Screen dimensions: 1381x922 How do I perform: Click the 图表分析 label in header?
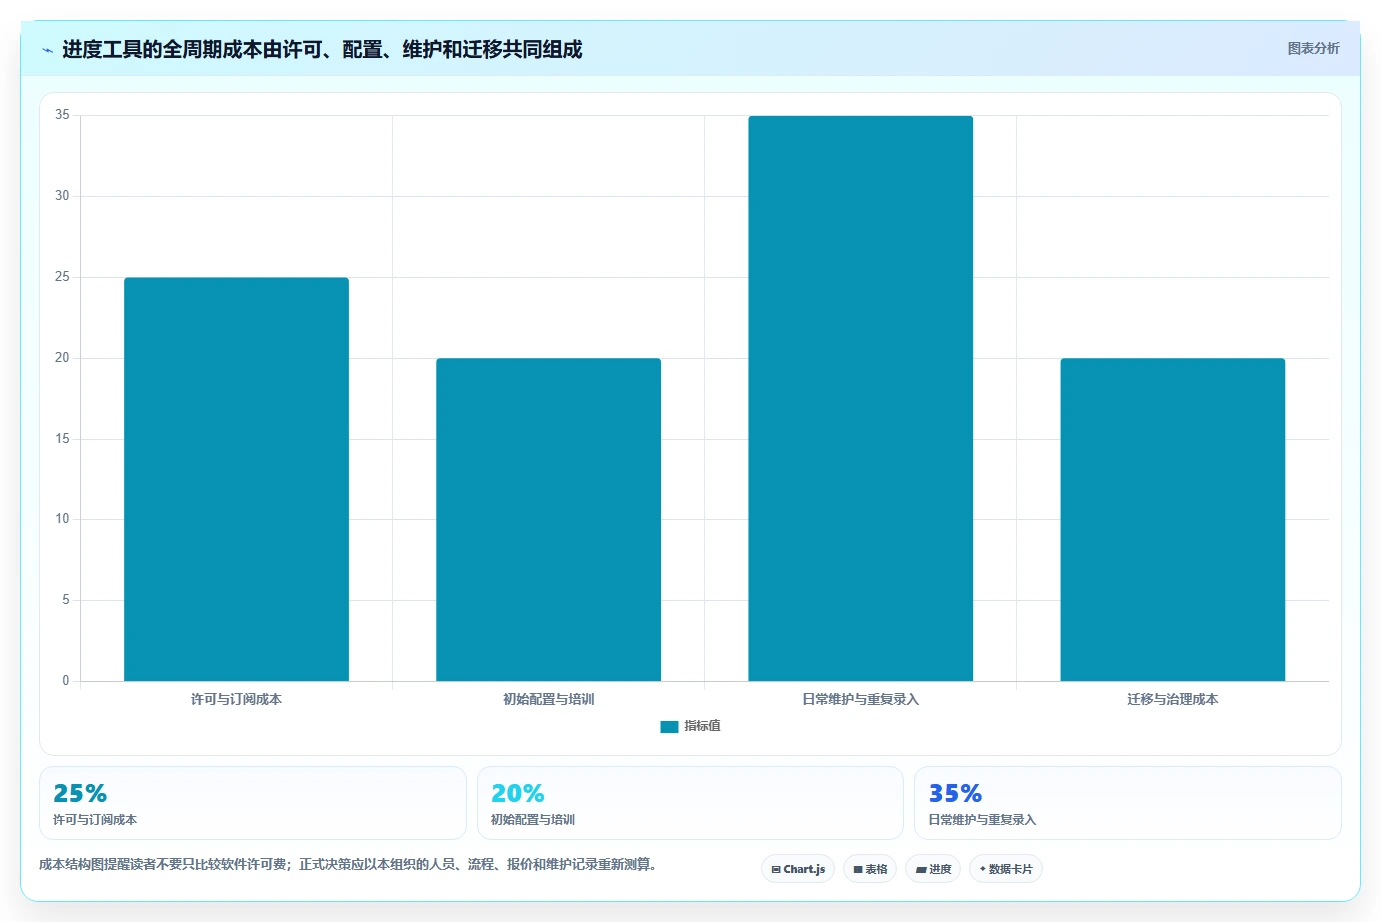pos(1313,48)
